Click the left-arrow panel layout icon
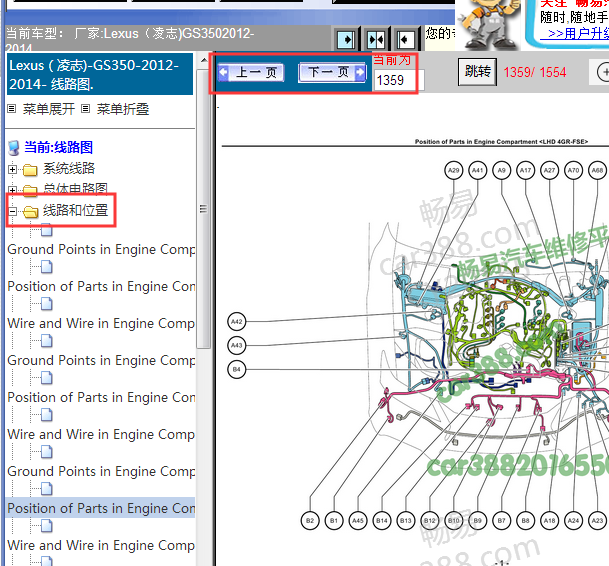609x566 pixels. click(405, 39)
